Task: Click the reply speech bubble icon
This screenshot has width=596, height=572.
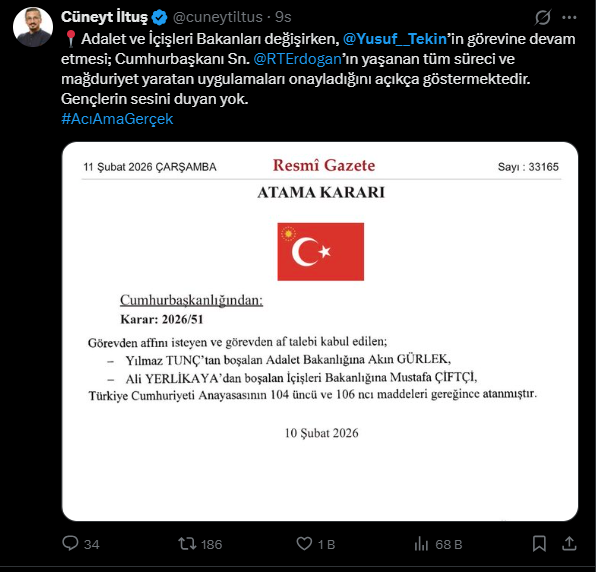Action: click(x=70, y=543)
